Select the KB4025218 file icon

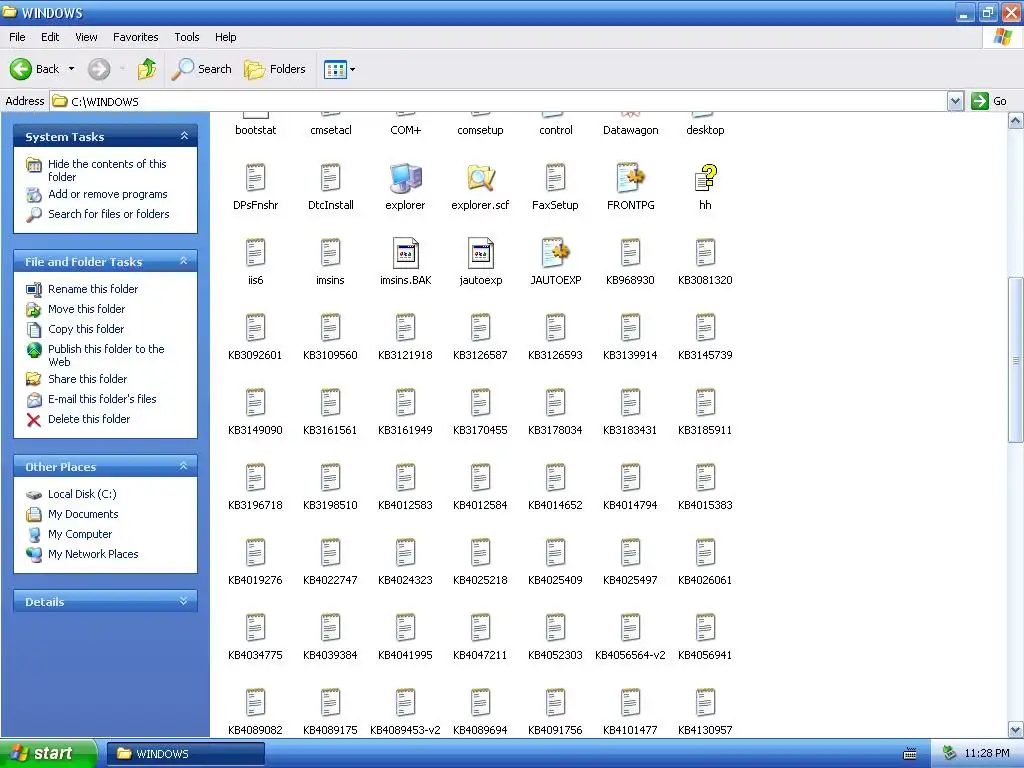point(480,554)
